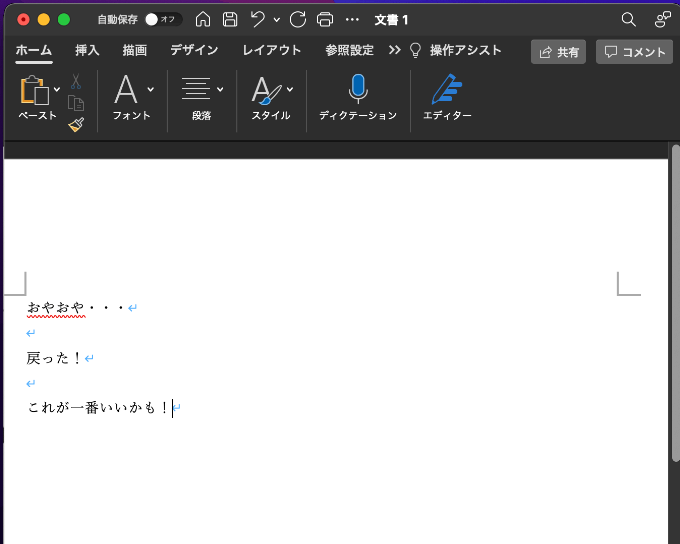Switch to the Insert (挿入) tab
680x544 pixels.
87,50
